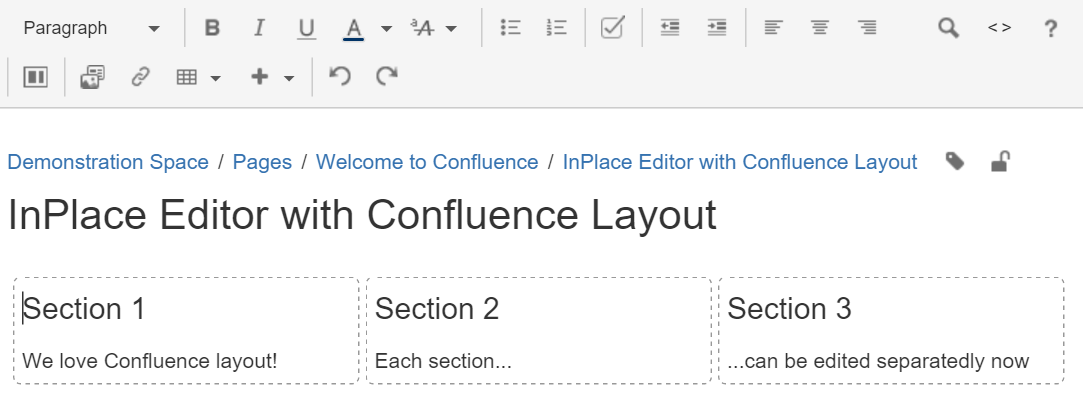Apply the current text color swatch
The image size is (1083, 405).
click(x=353, y=28)
